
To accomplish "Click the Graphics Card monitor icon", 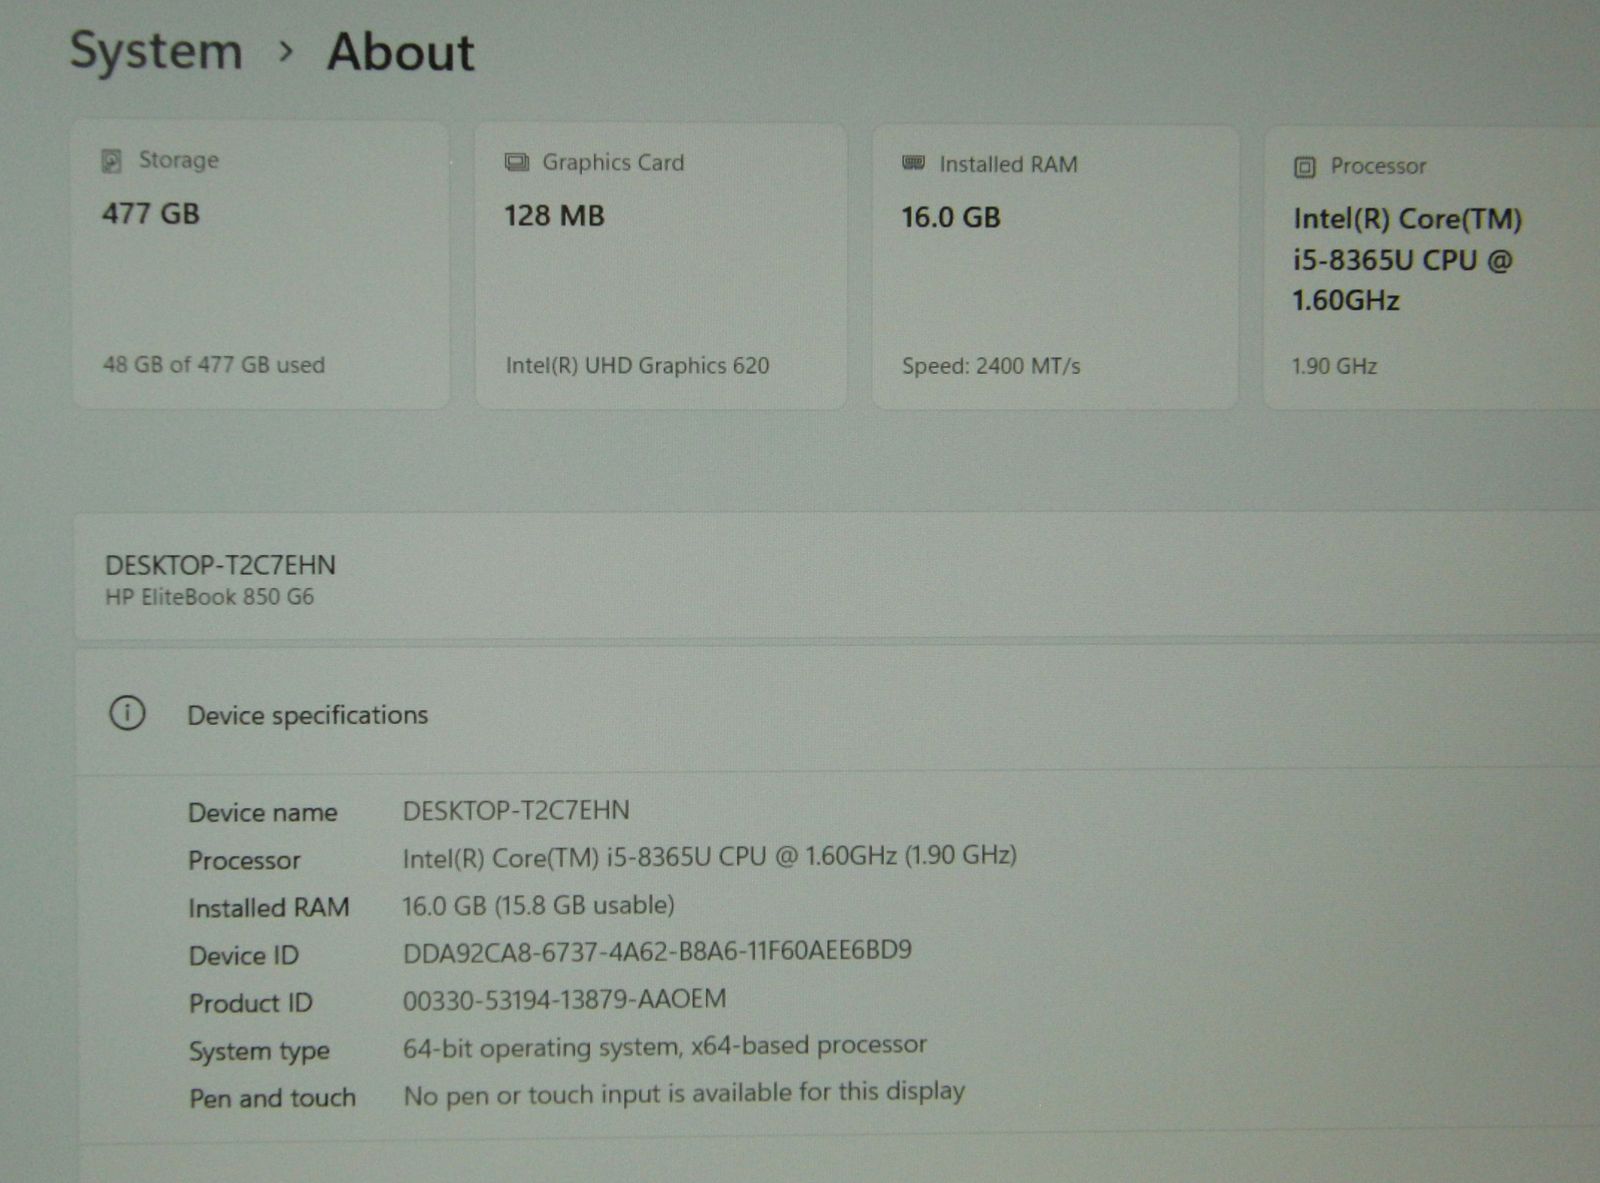I will pos(516,163).
